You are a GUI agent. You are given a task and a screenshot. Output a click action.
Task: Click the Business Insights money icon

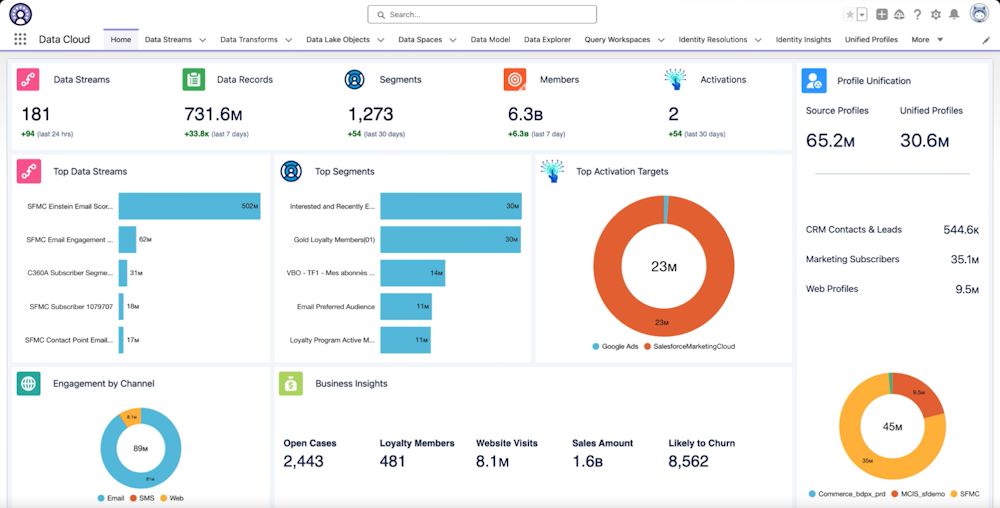(291, 384)
